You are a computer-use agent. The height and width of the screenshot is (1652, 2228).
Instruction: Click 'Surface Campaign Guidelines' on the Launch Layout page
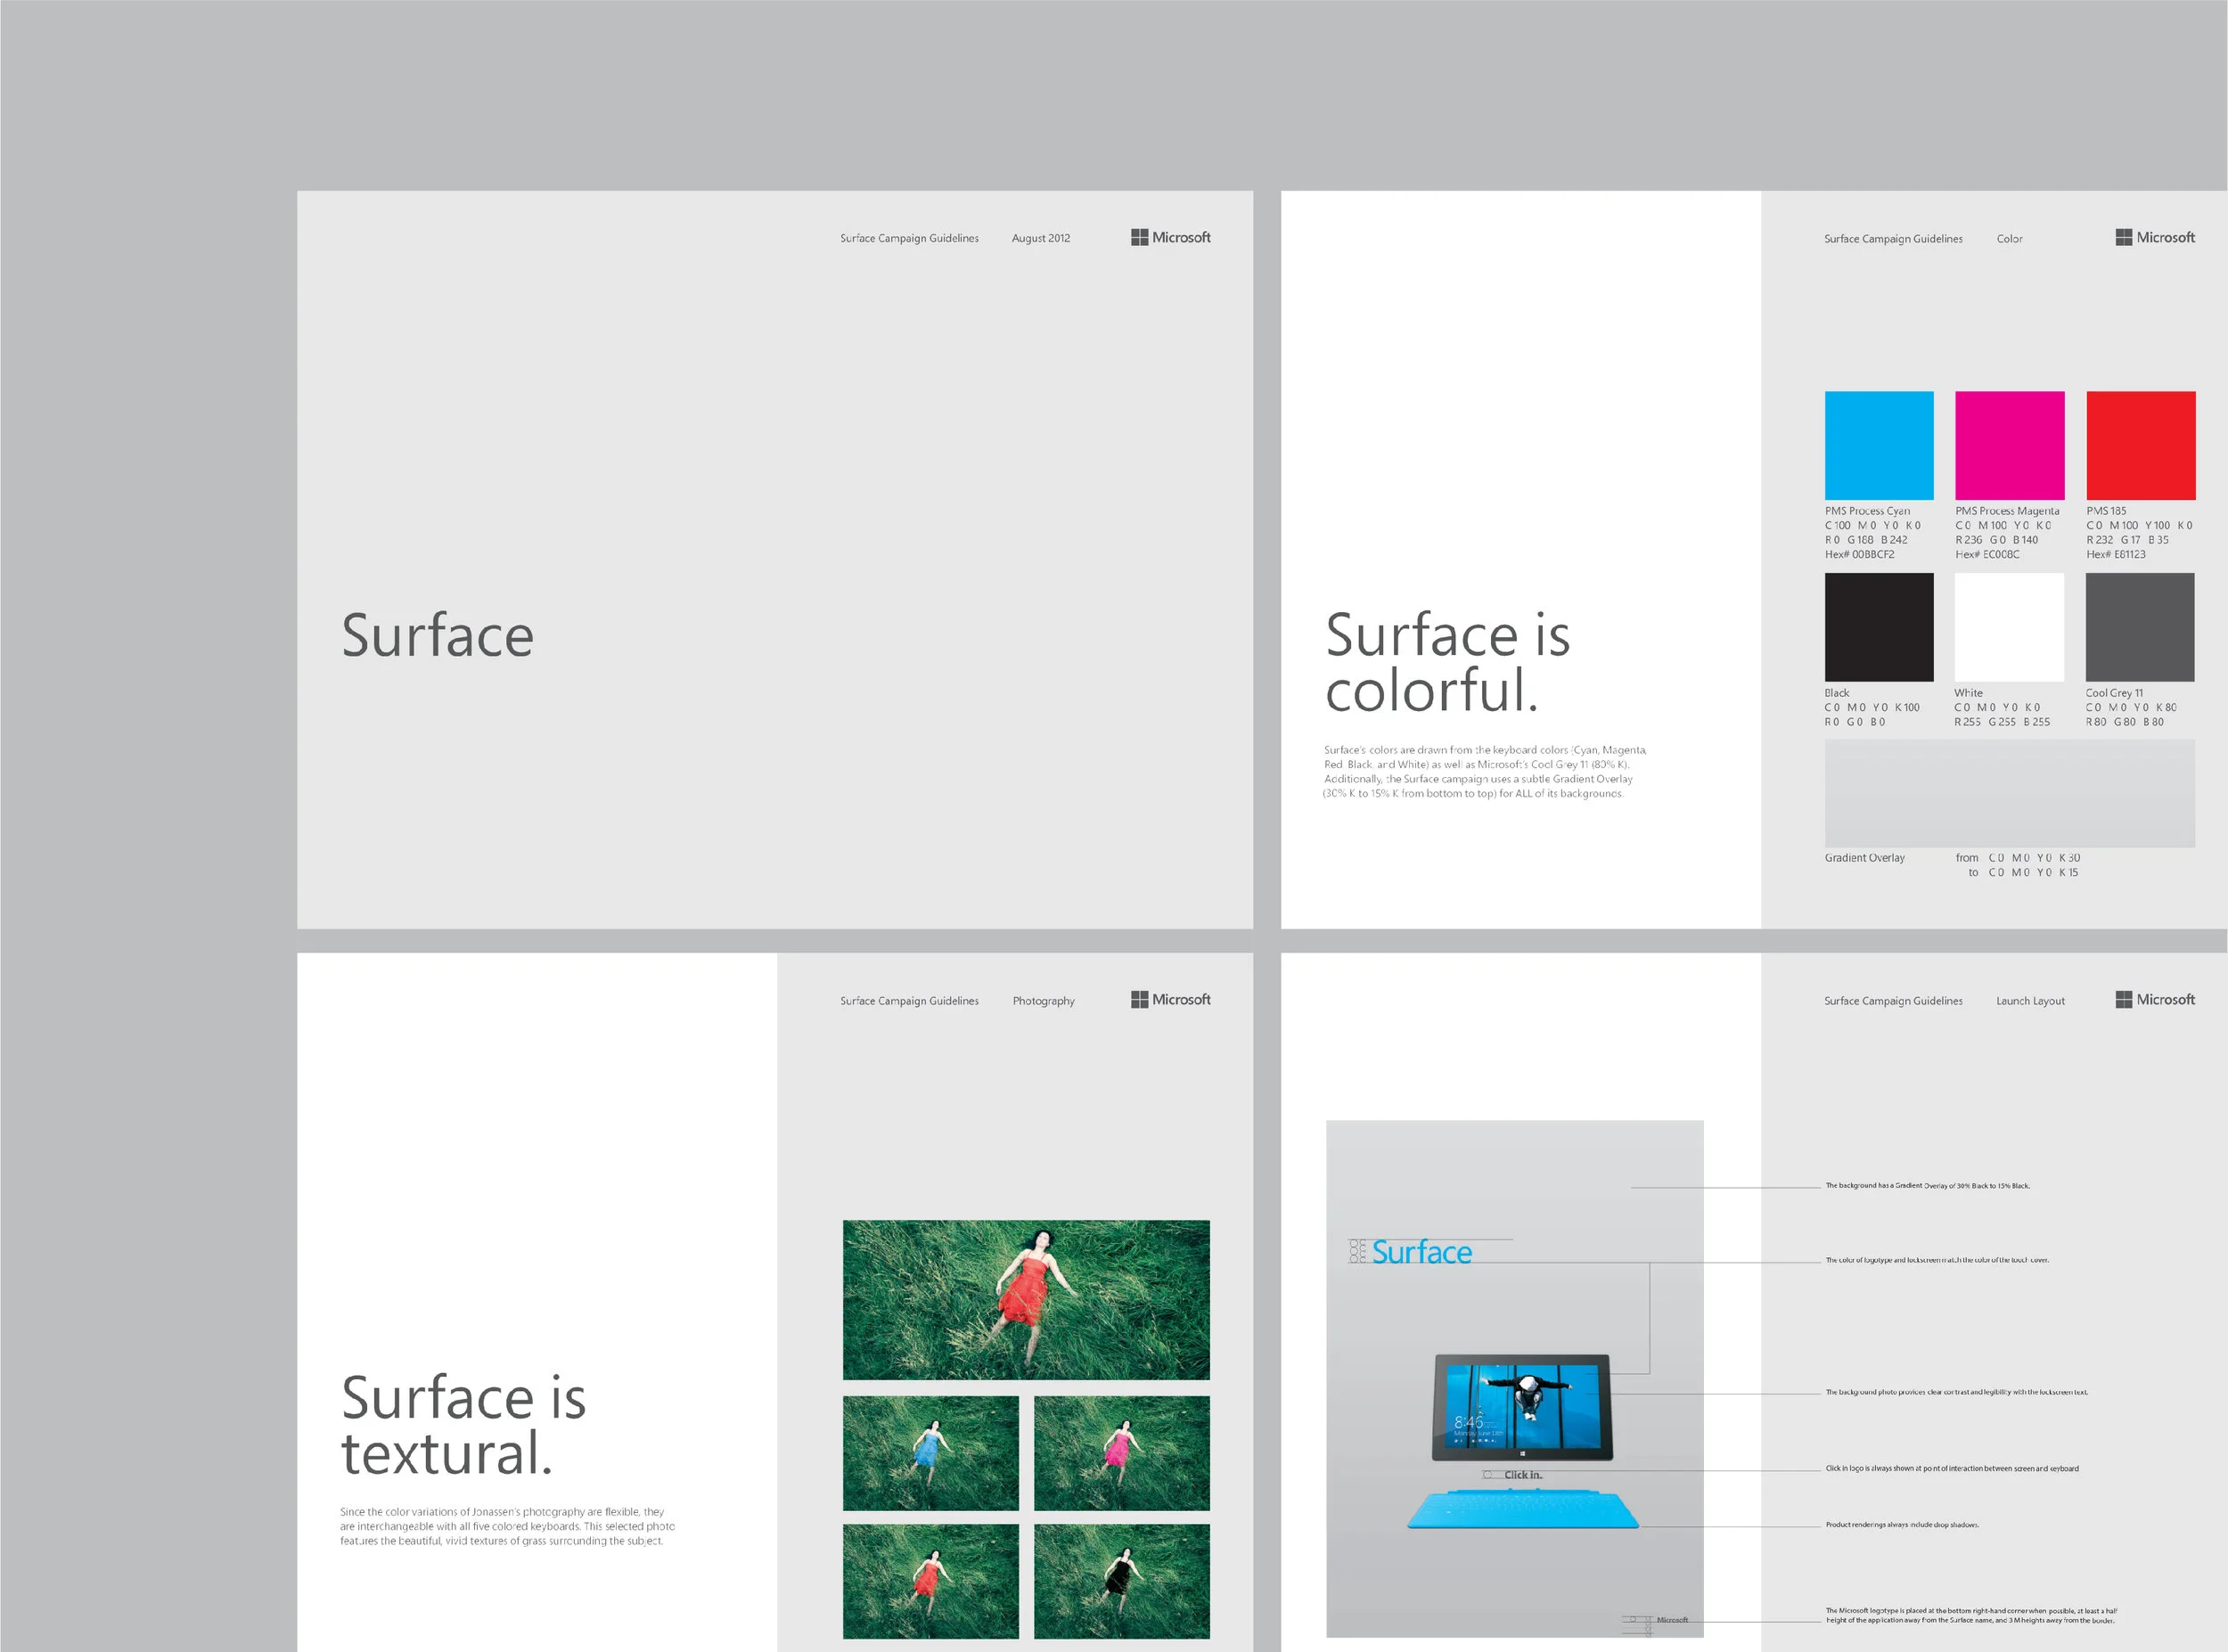pyautogui.click(x=1893, y=1001)
